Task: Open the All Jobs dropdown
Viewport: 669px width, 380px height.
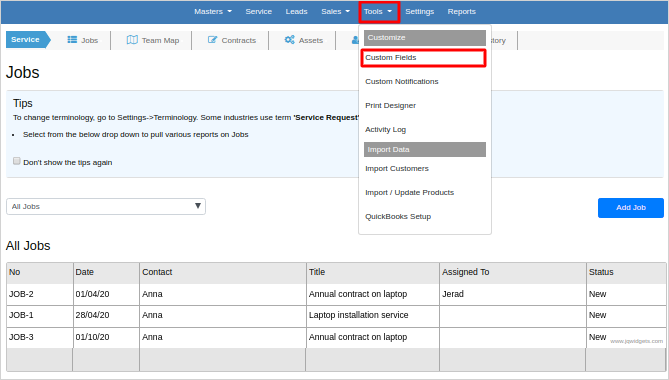Action: 106,206
